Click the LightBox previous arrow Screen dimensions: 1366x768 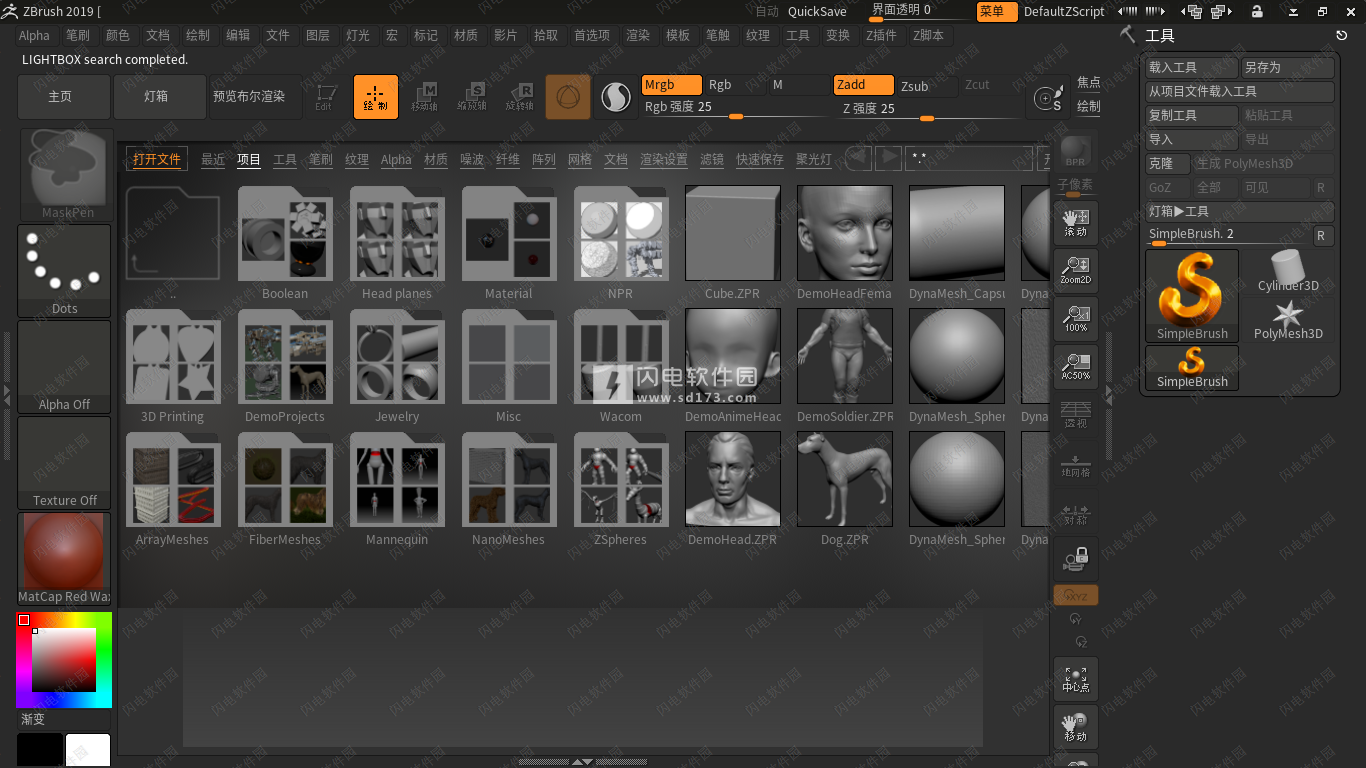tap(859, 159)
